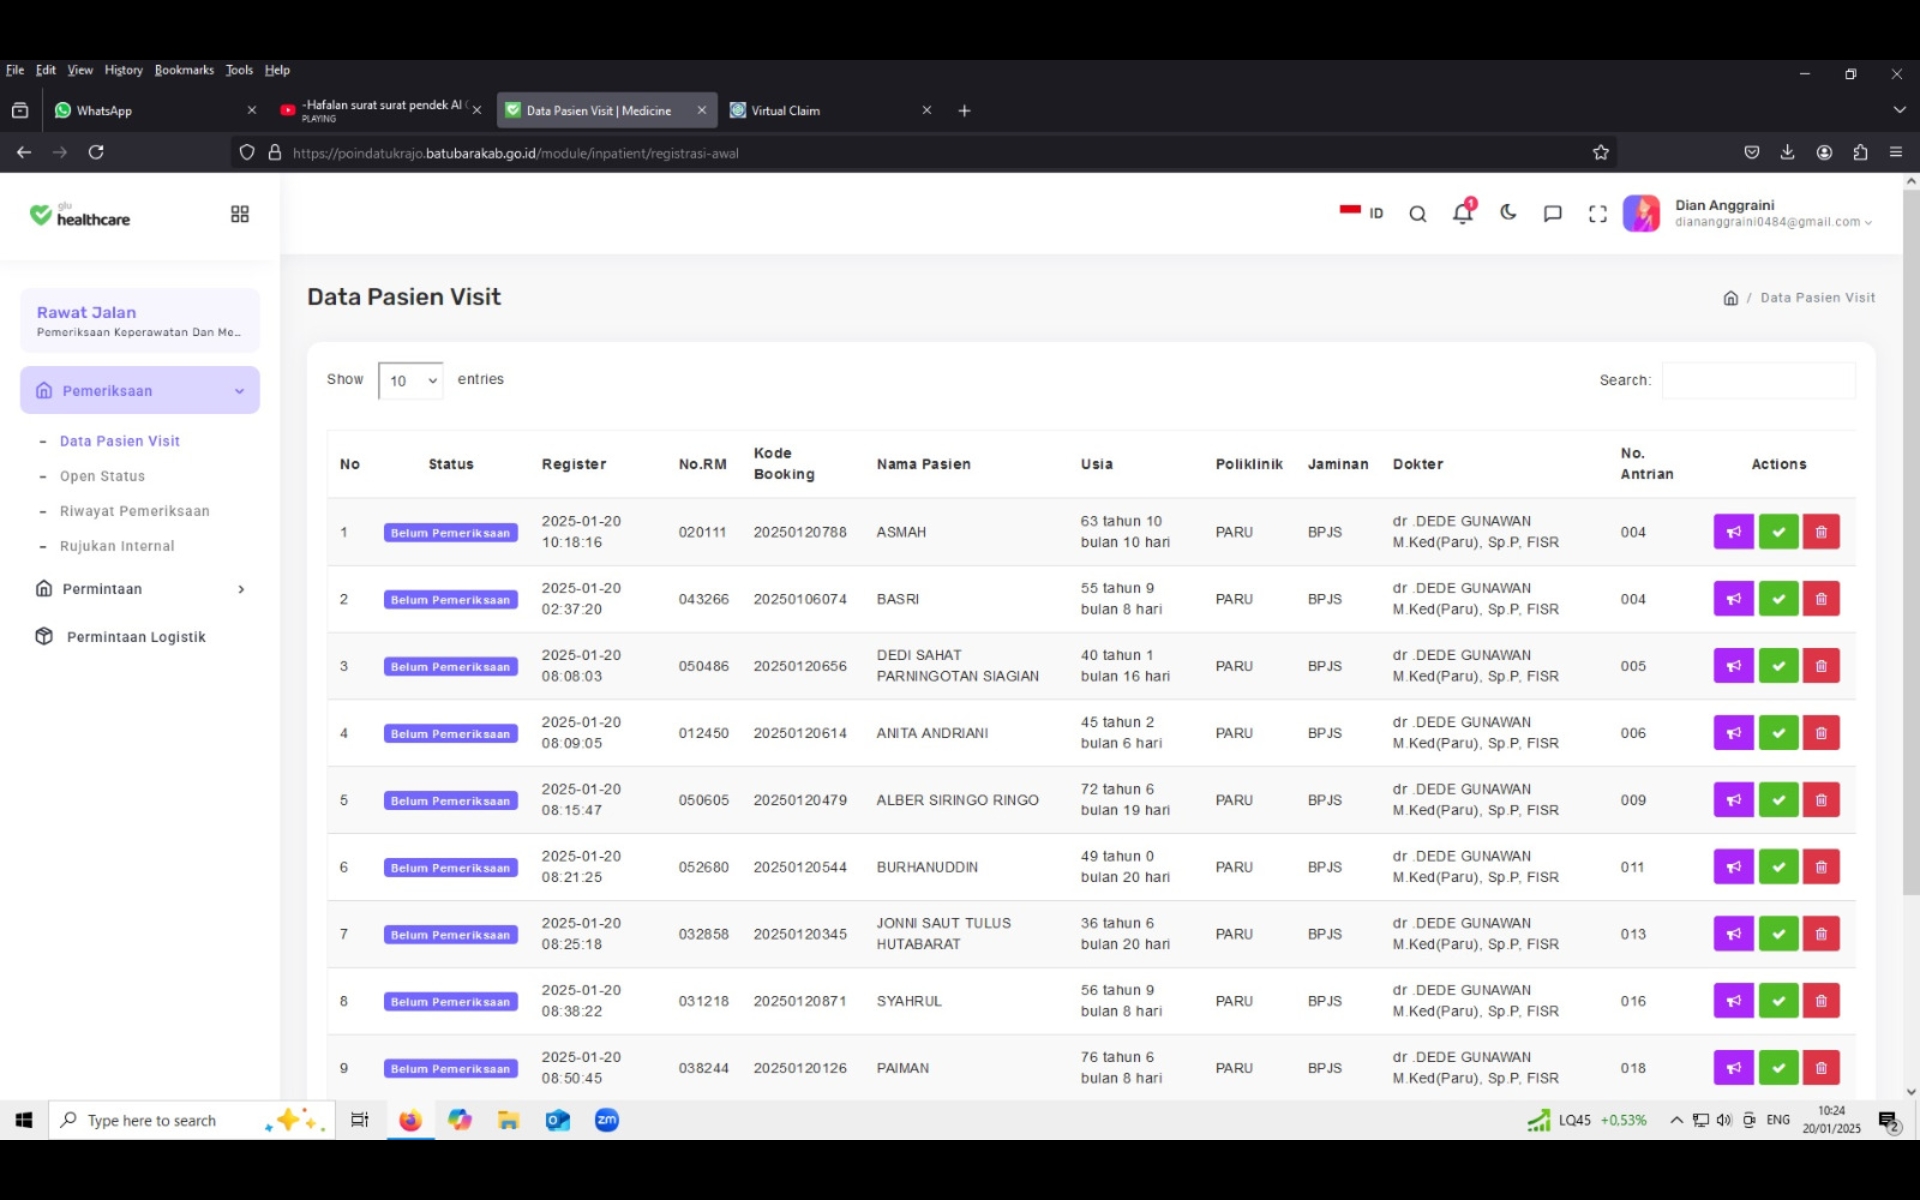
Task: Click the green checkmark button for BASRI
Action: (1778, 599)
